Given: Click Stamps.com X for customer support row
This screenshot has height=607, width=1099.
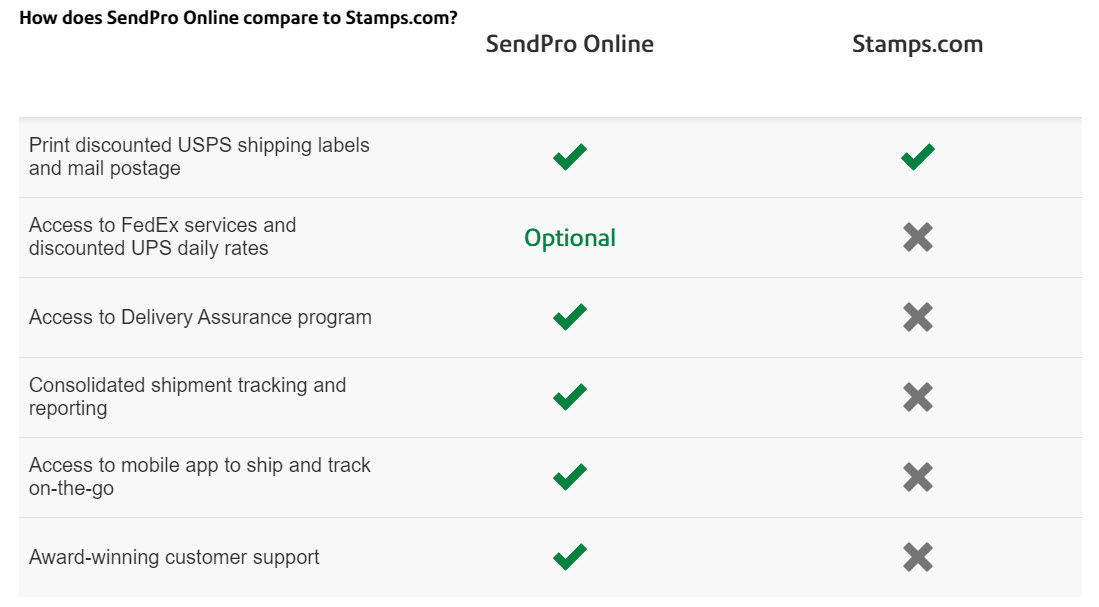Looking at the screenshot, I should pyautogui.click(x=917, y=557).
